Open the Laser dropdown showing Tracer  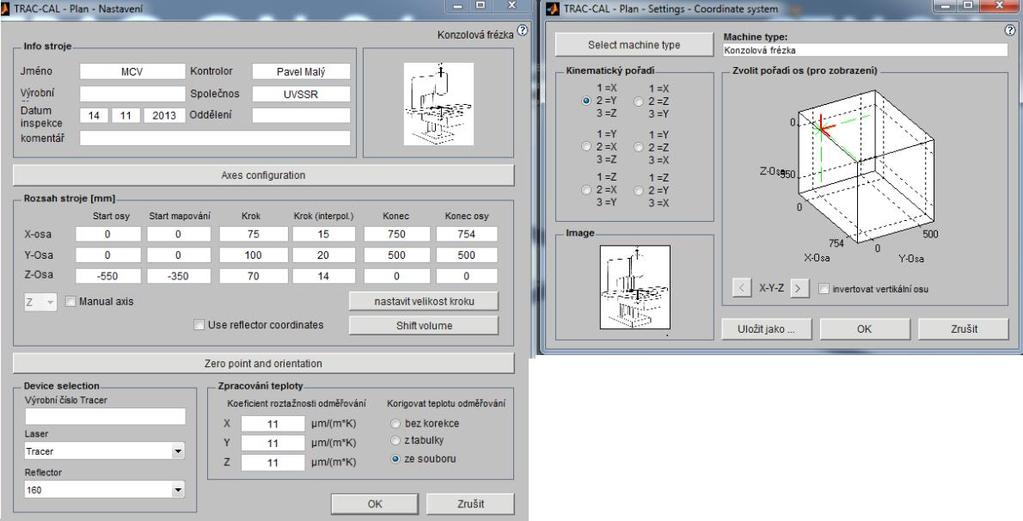(105, 451)
